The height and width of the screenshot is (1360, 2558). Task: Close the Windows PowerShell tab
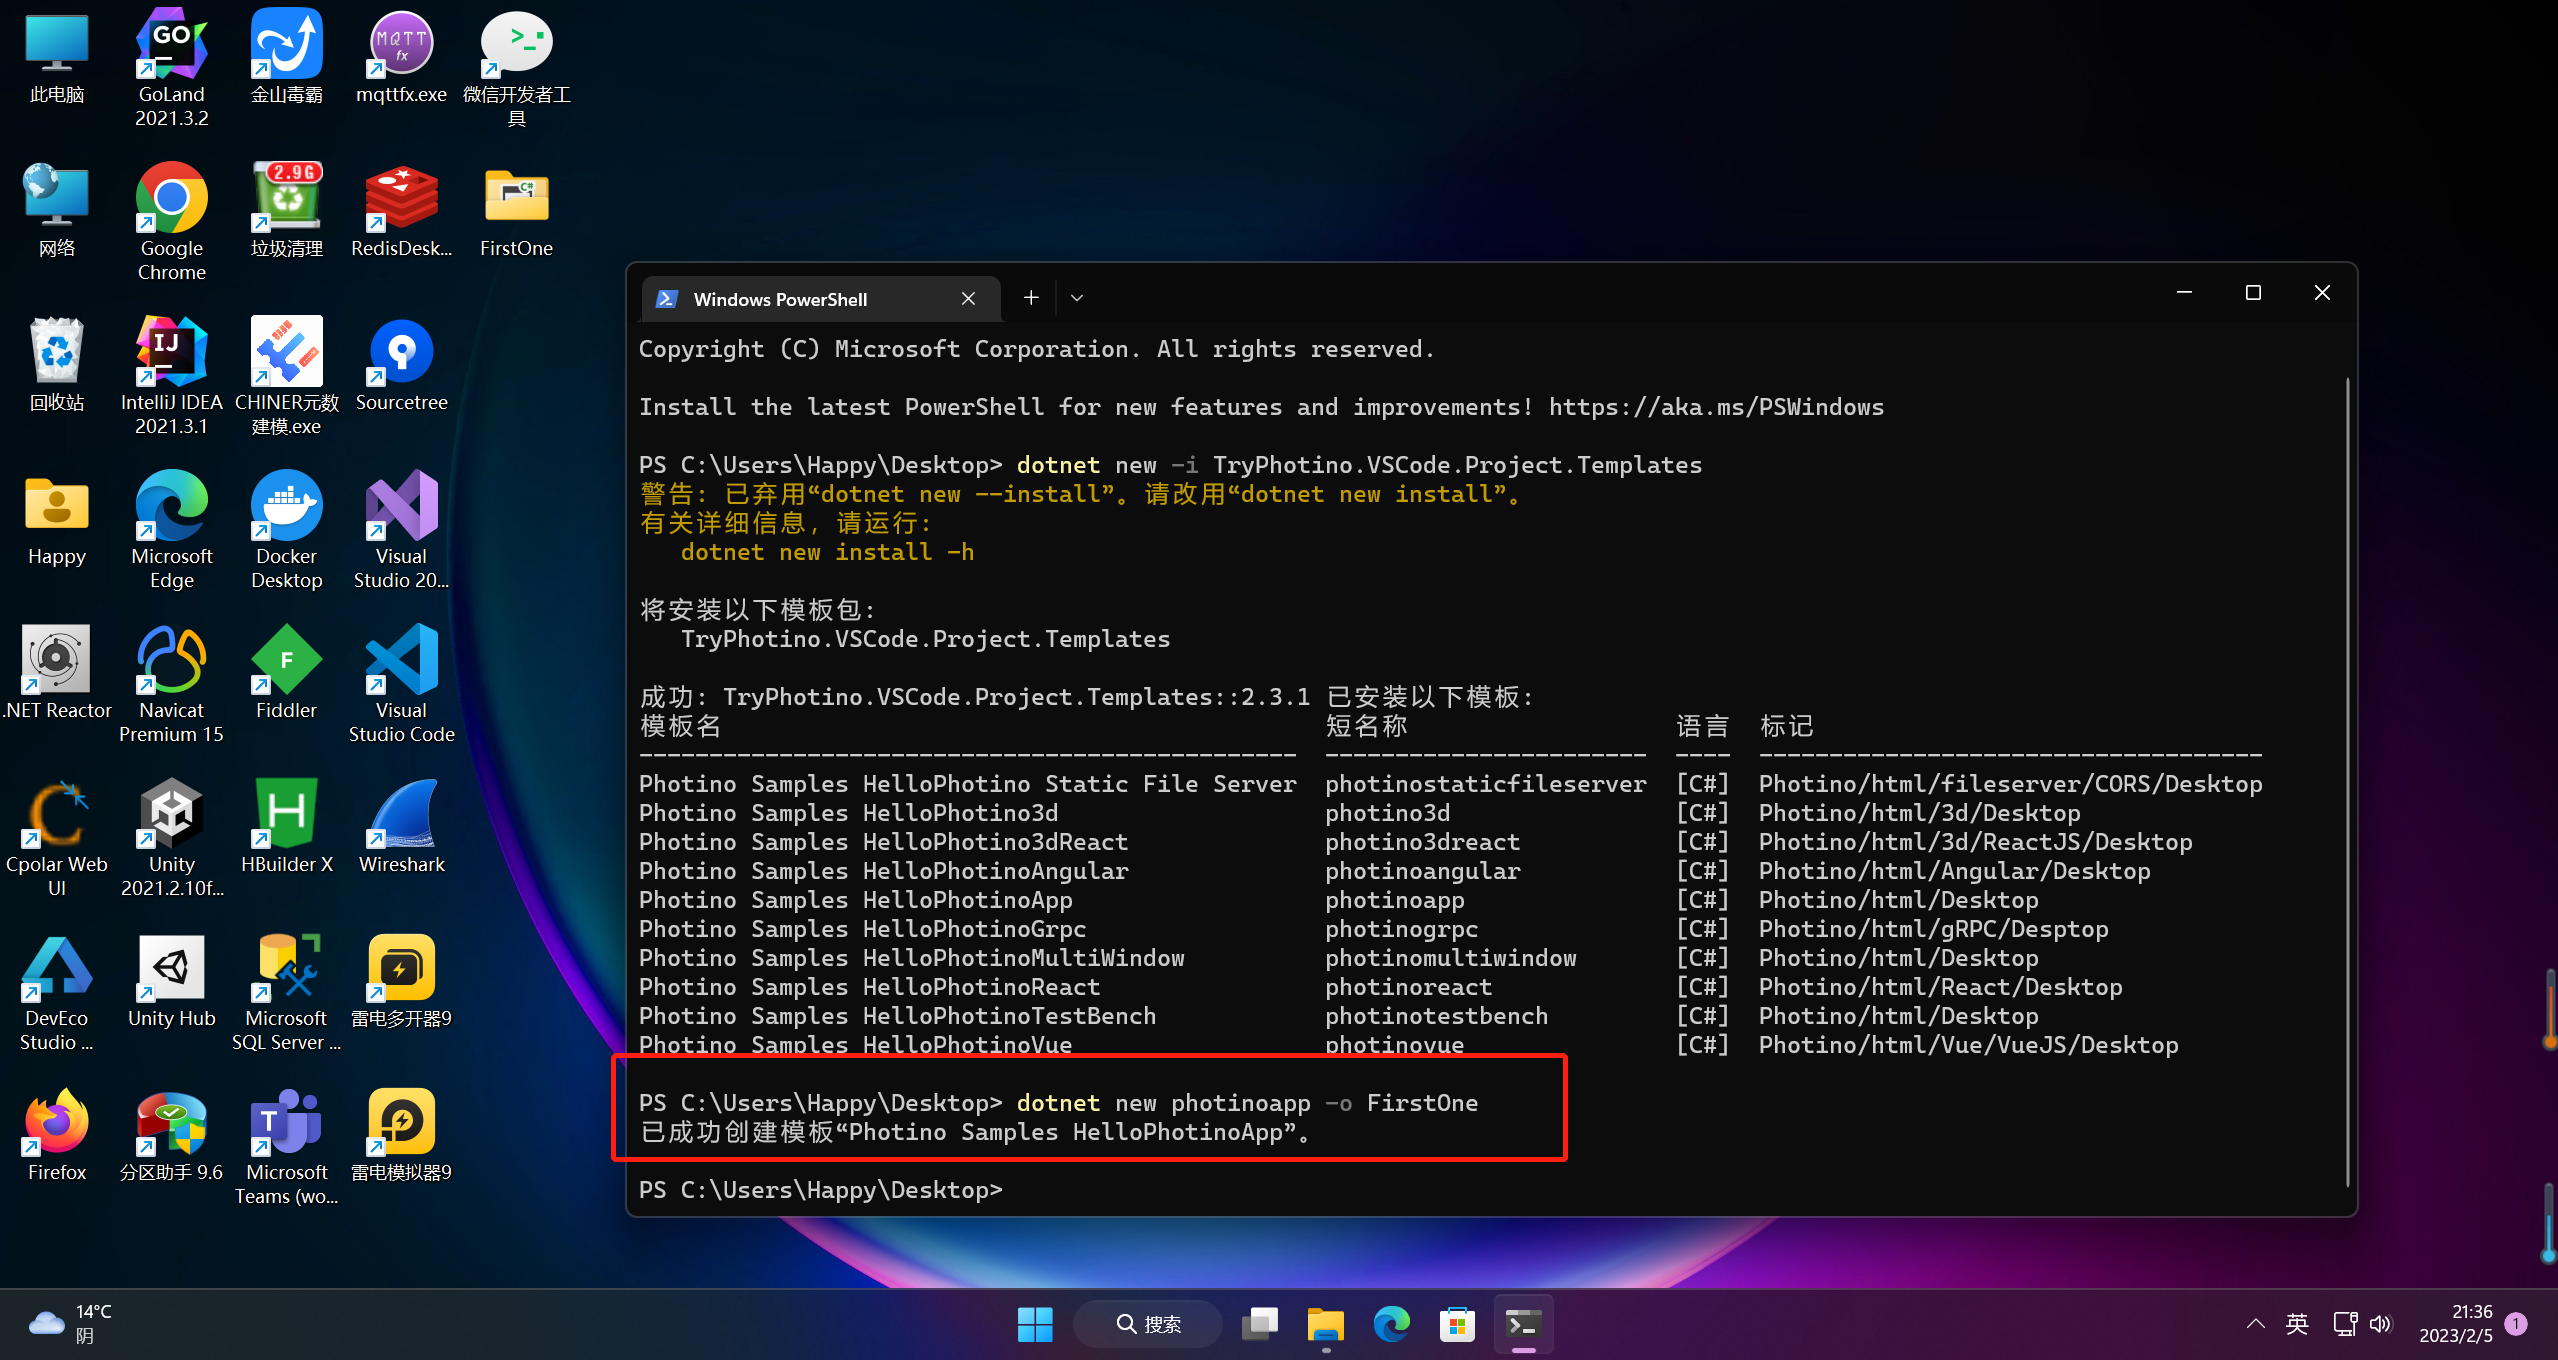pos(968,299)
